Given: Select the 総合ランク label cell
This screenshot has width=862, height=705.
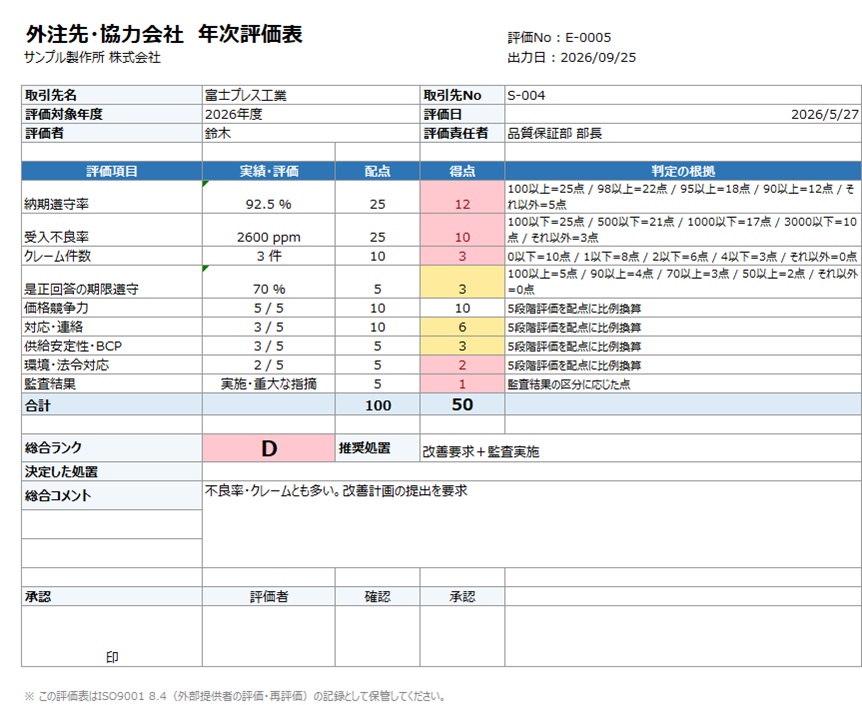Looking at the screenshot, I should [x=112, y=448].
